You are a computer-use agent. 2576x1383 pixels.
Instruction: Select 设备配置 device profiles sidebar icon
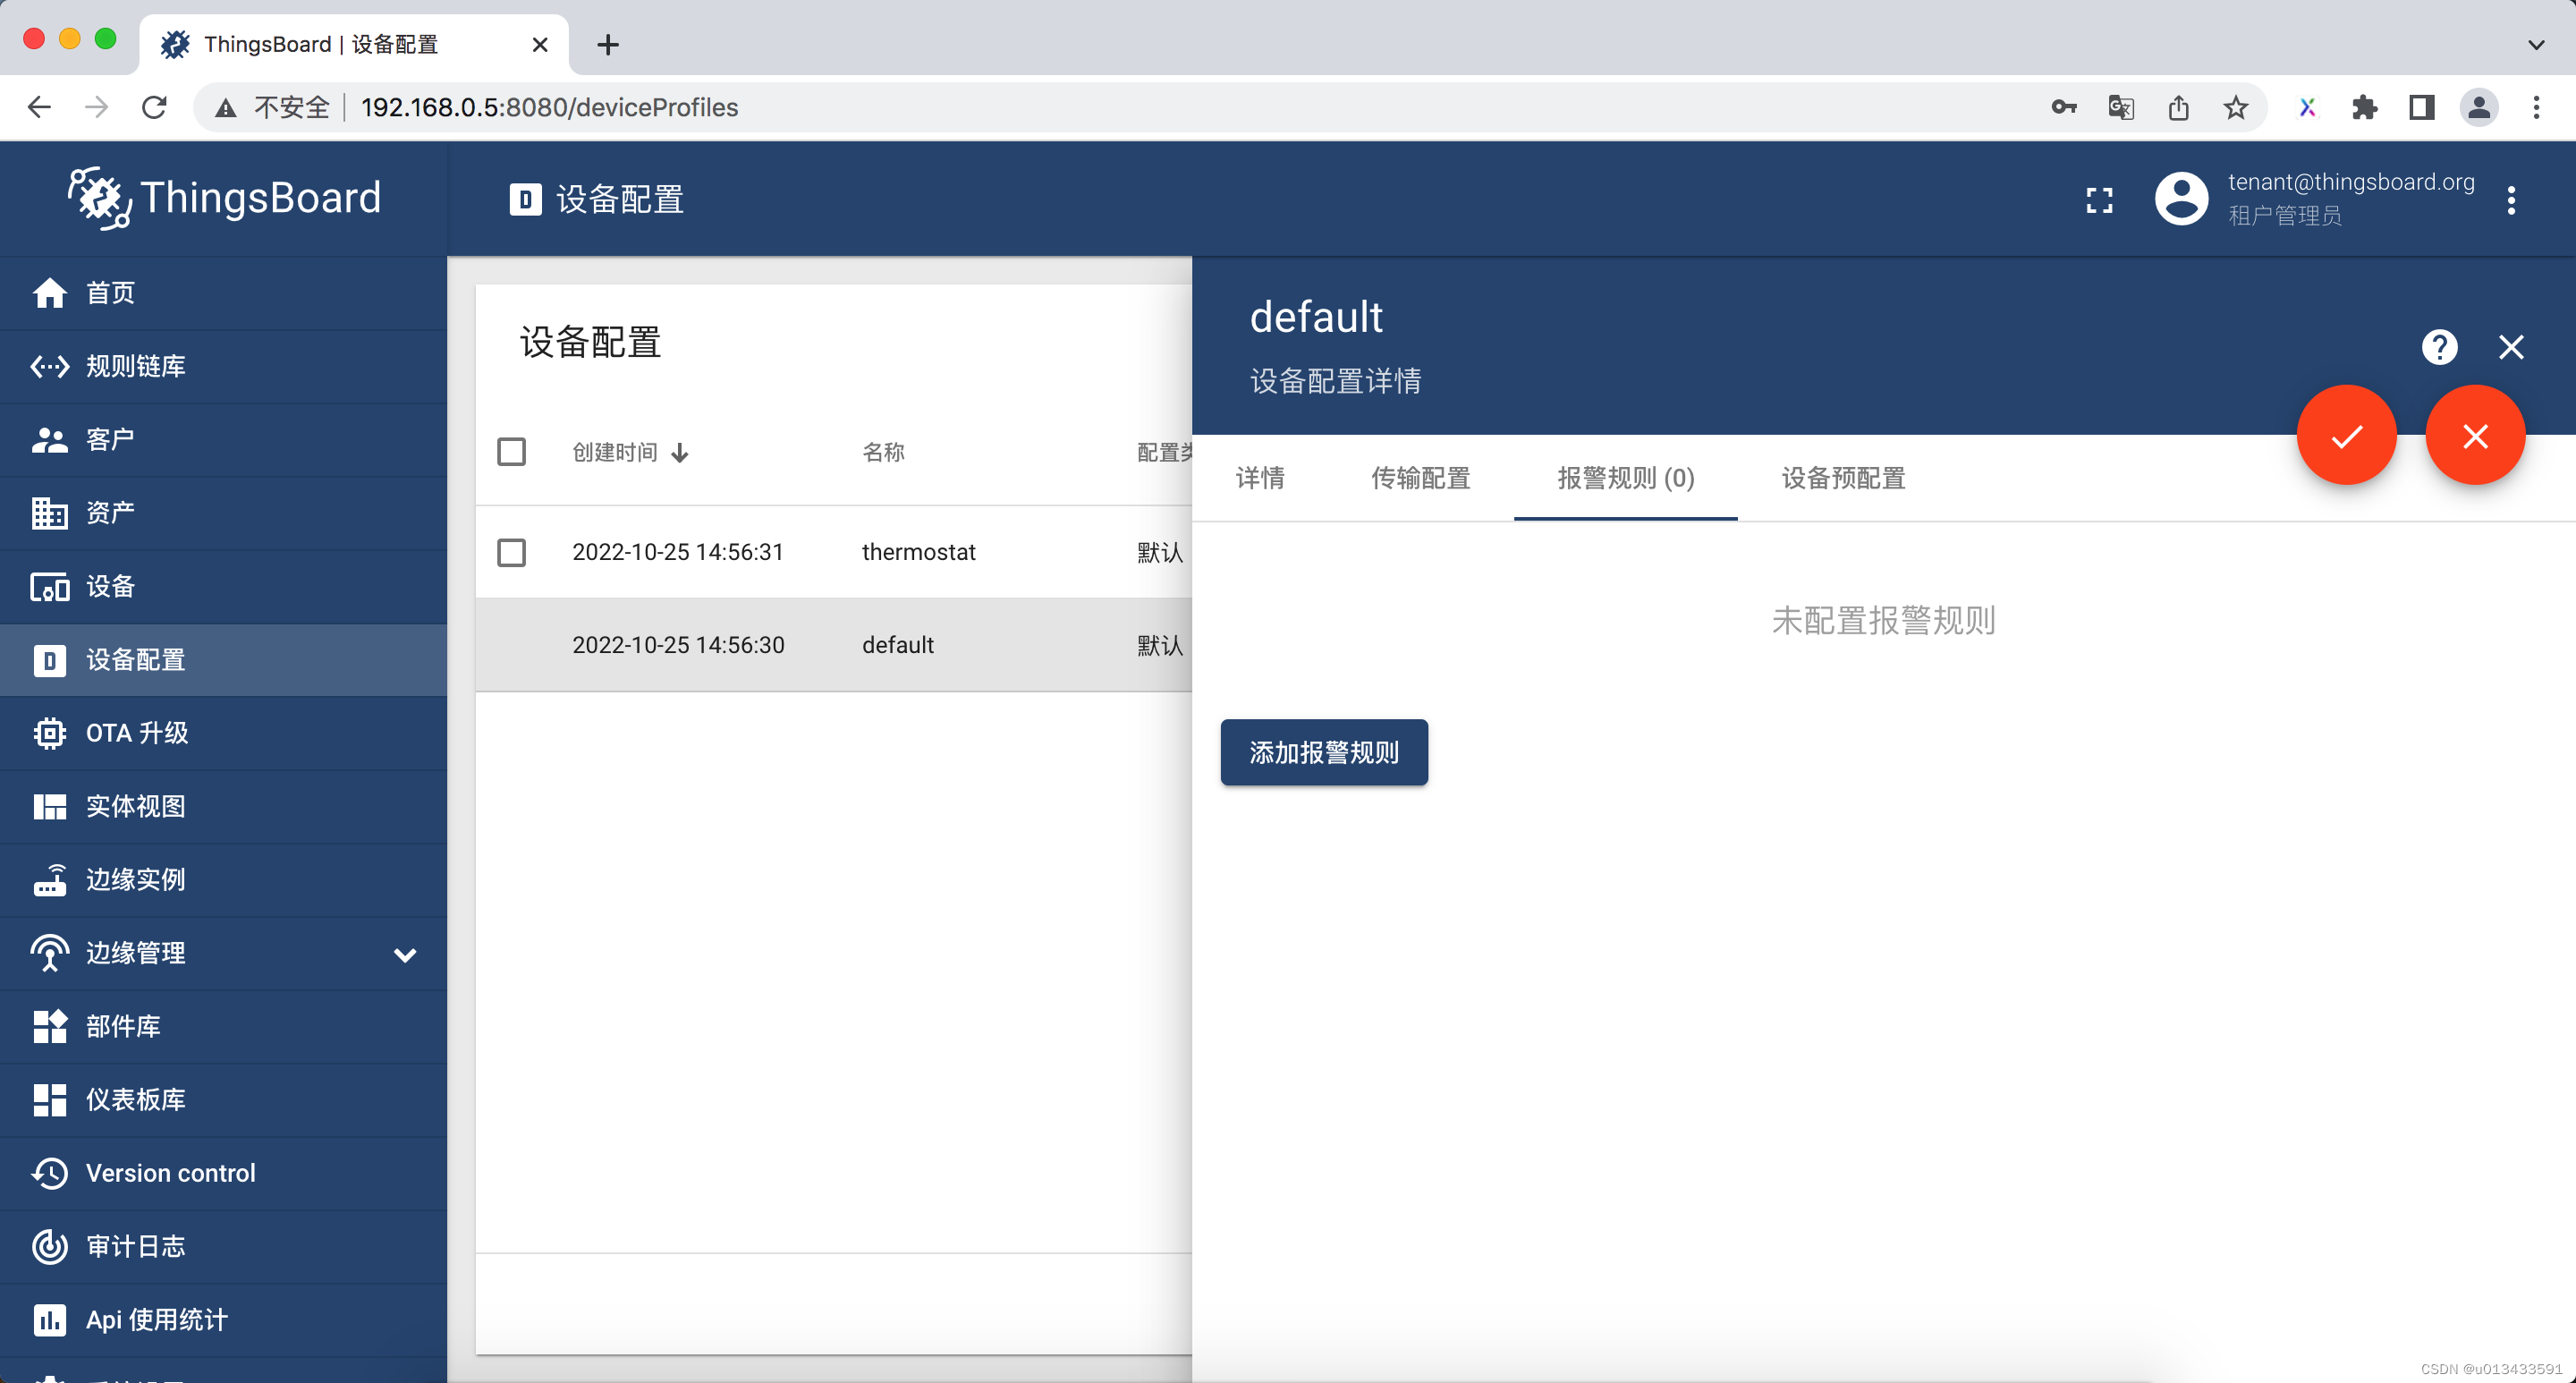click(x=49, y=660)
